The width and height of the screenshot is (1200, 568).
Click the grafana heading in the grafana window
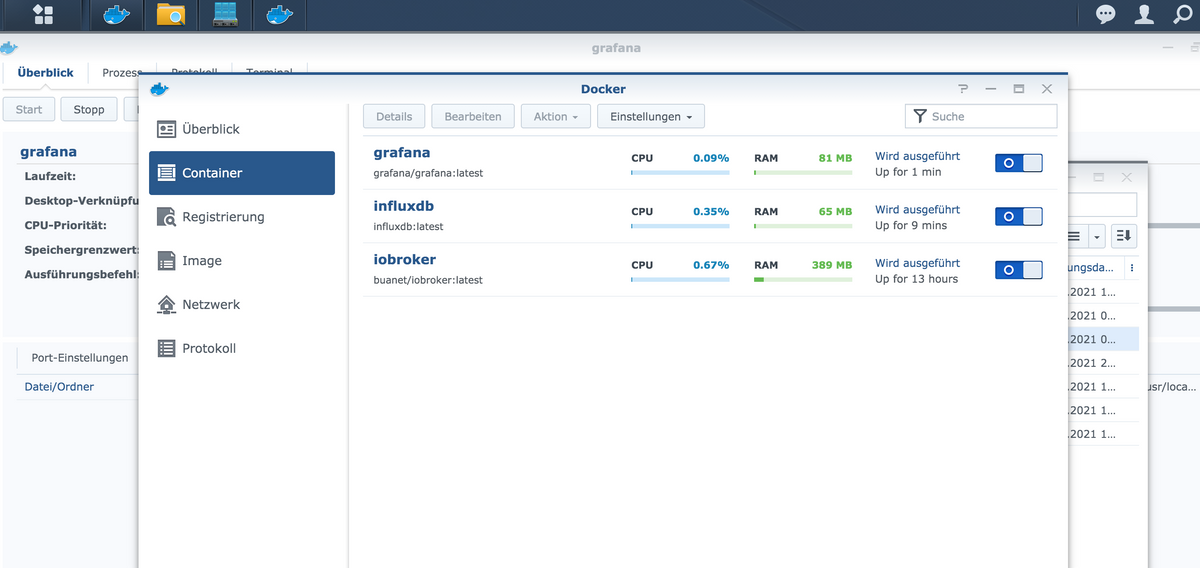click(x=48, y=152)
